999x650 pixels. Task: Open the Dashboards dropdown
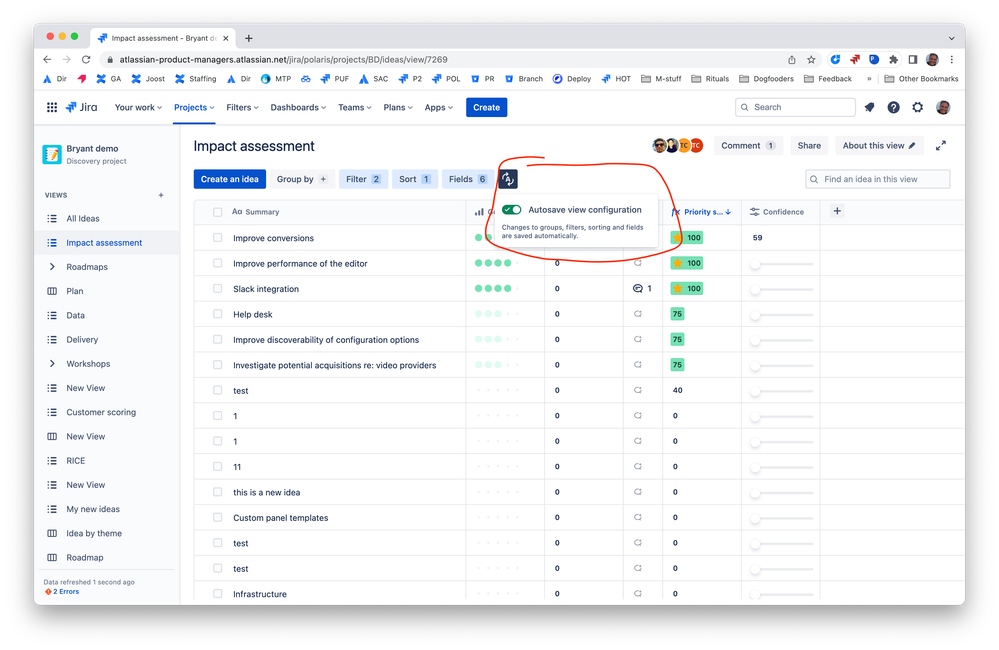click(298, 107)
